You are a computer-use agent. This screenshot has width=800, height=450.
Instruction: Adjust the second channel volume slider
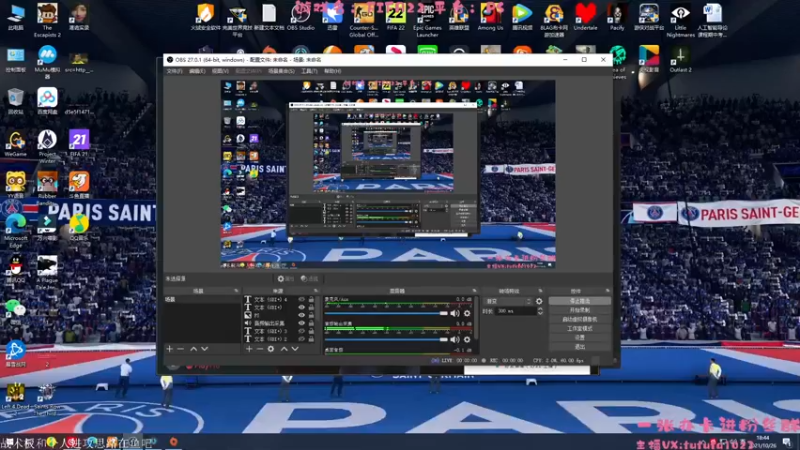pos(386,339)
